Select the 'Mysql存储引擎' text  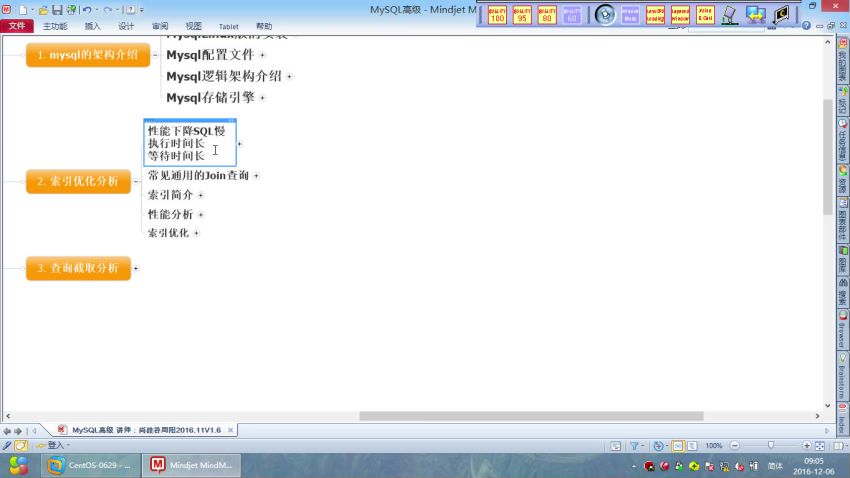click(x=210, y=98)
